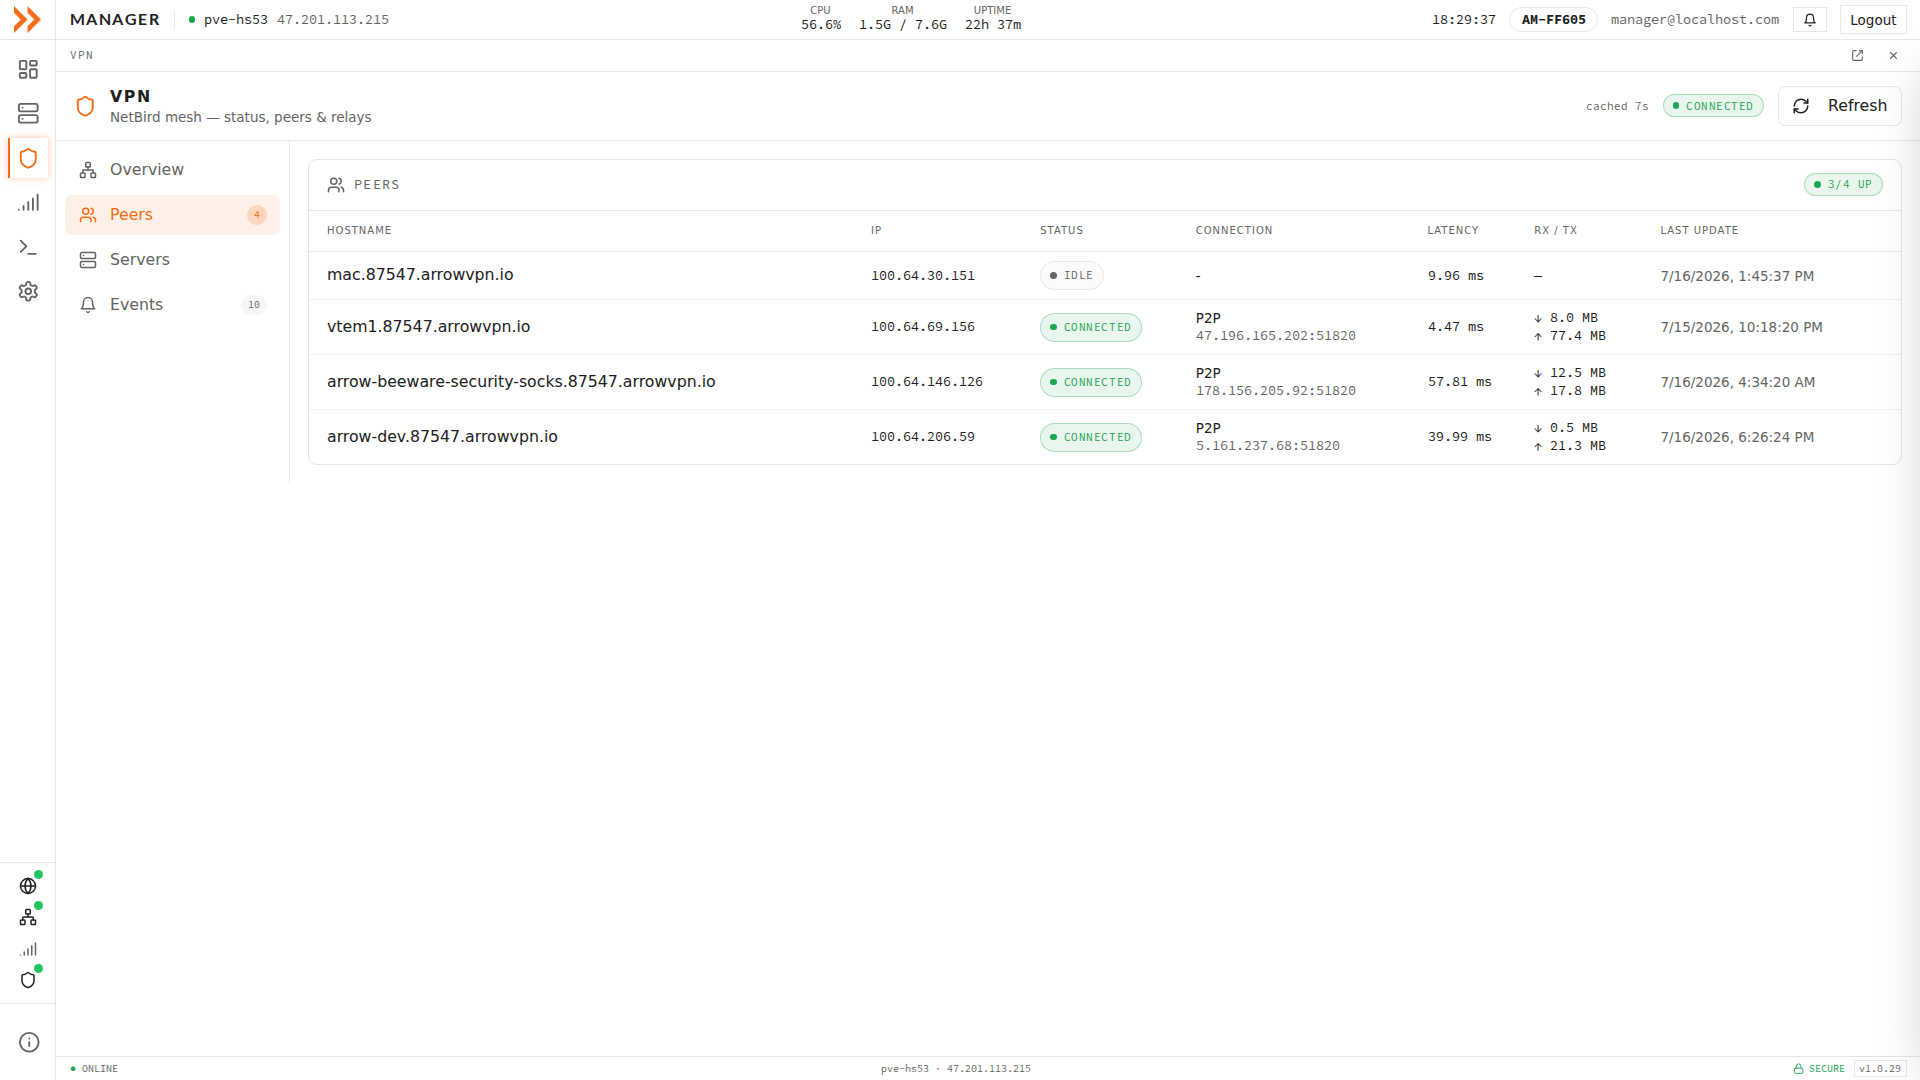
Task: Click the Logout button
Action: click(x=1872, y=20)
